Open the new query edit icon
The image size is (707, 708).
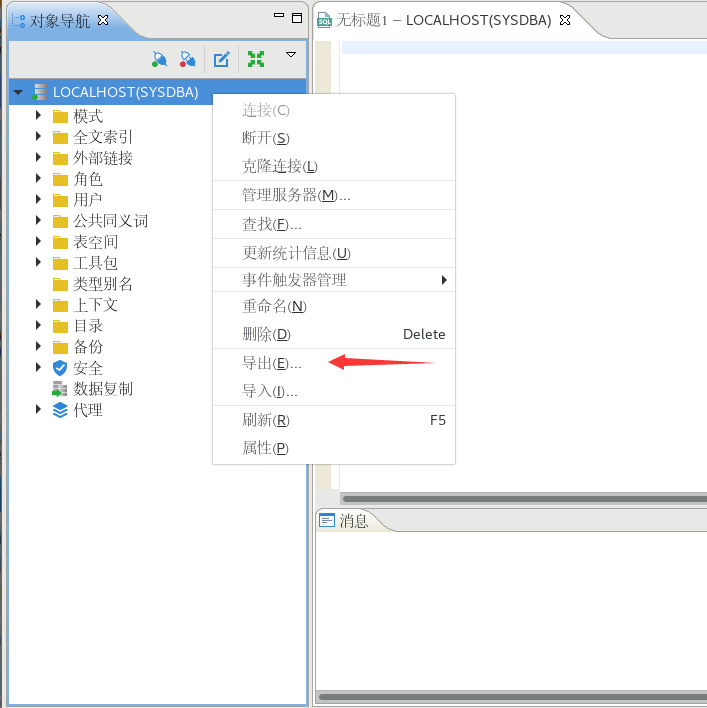click(x=221, y=59)
